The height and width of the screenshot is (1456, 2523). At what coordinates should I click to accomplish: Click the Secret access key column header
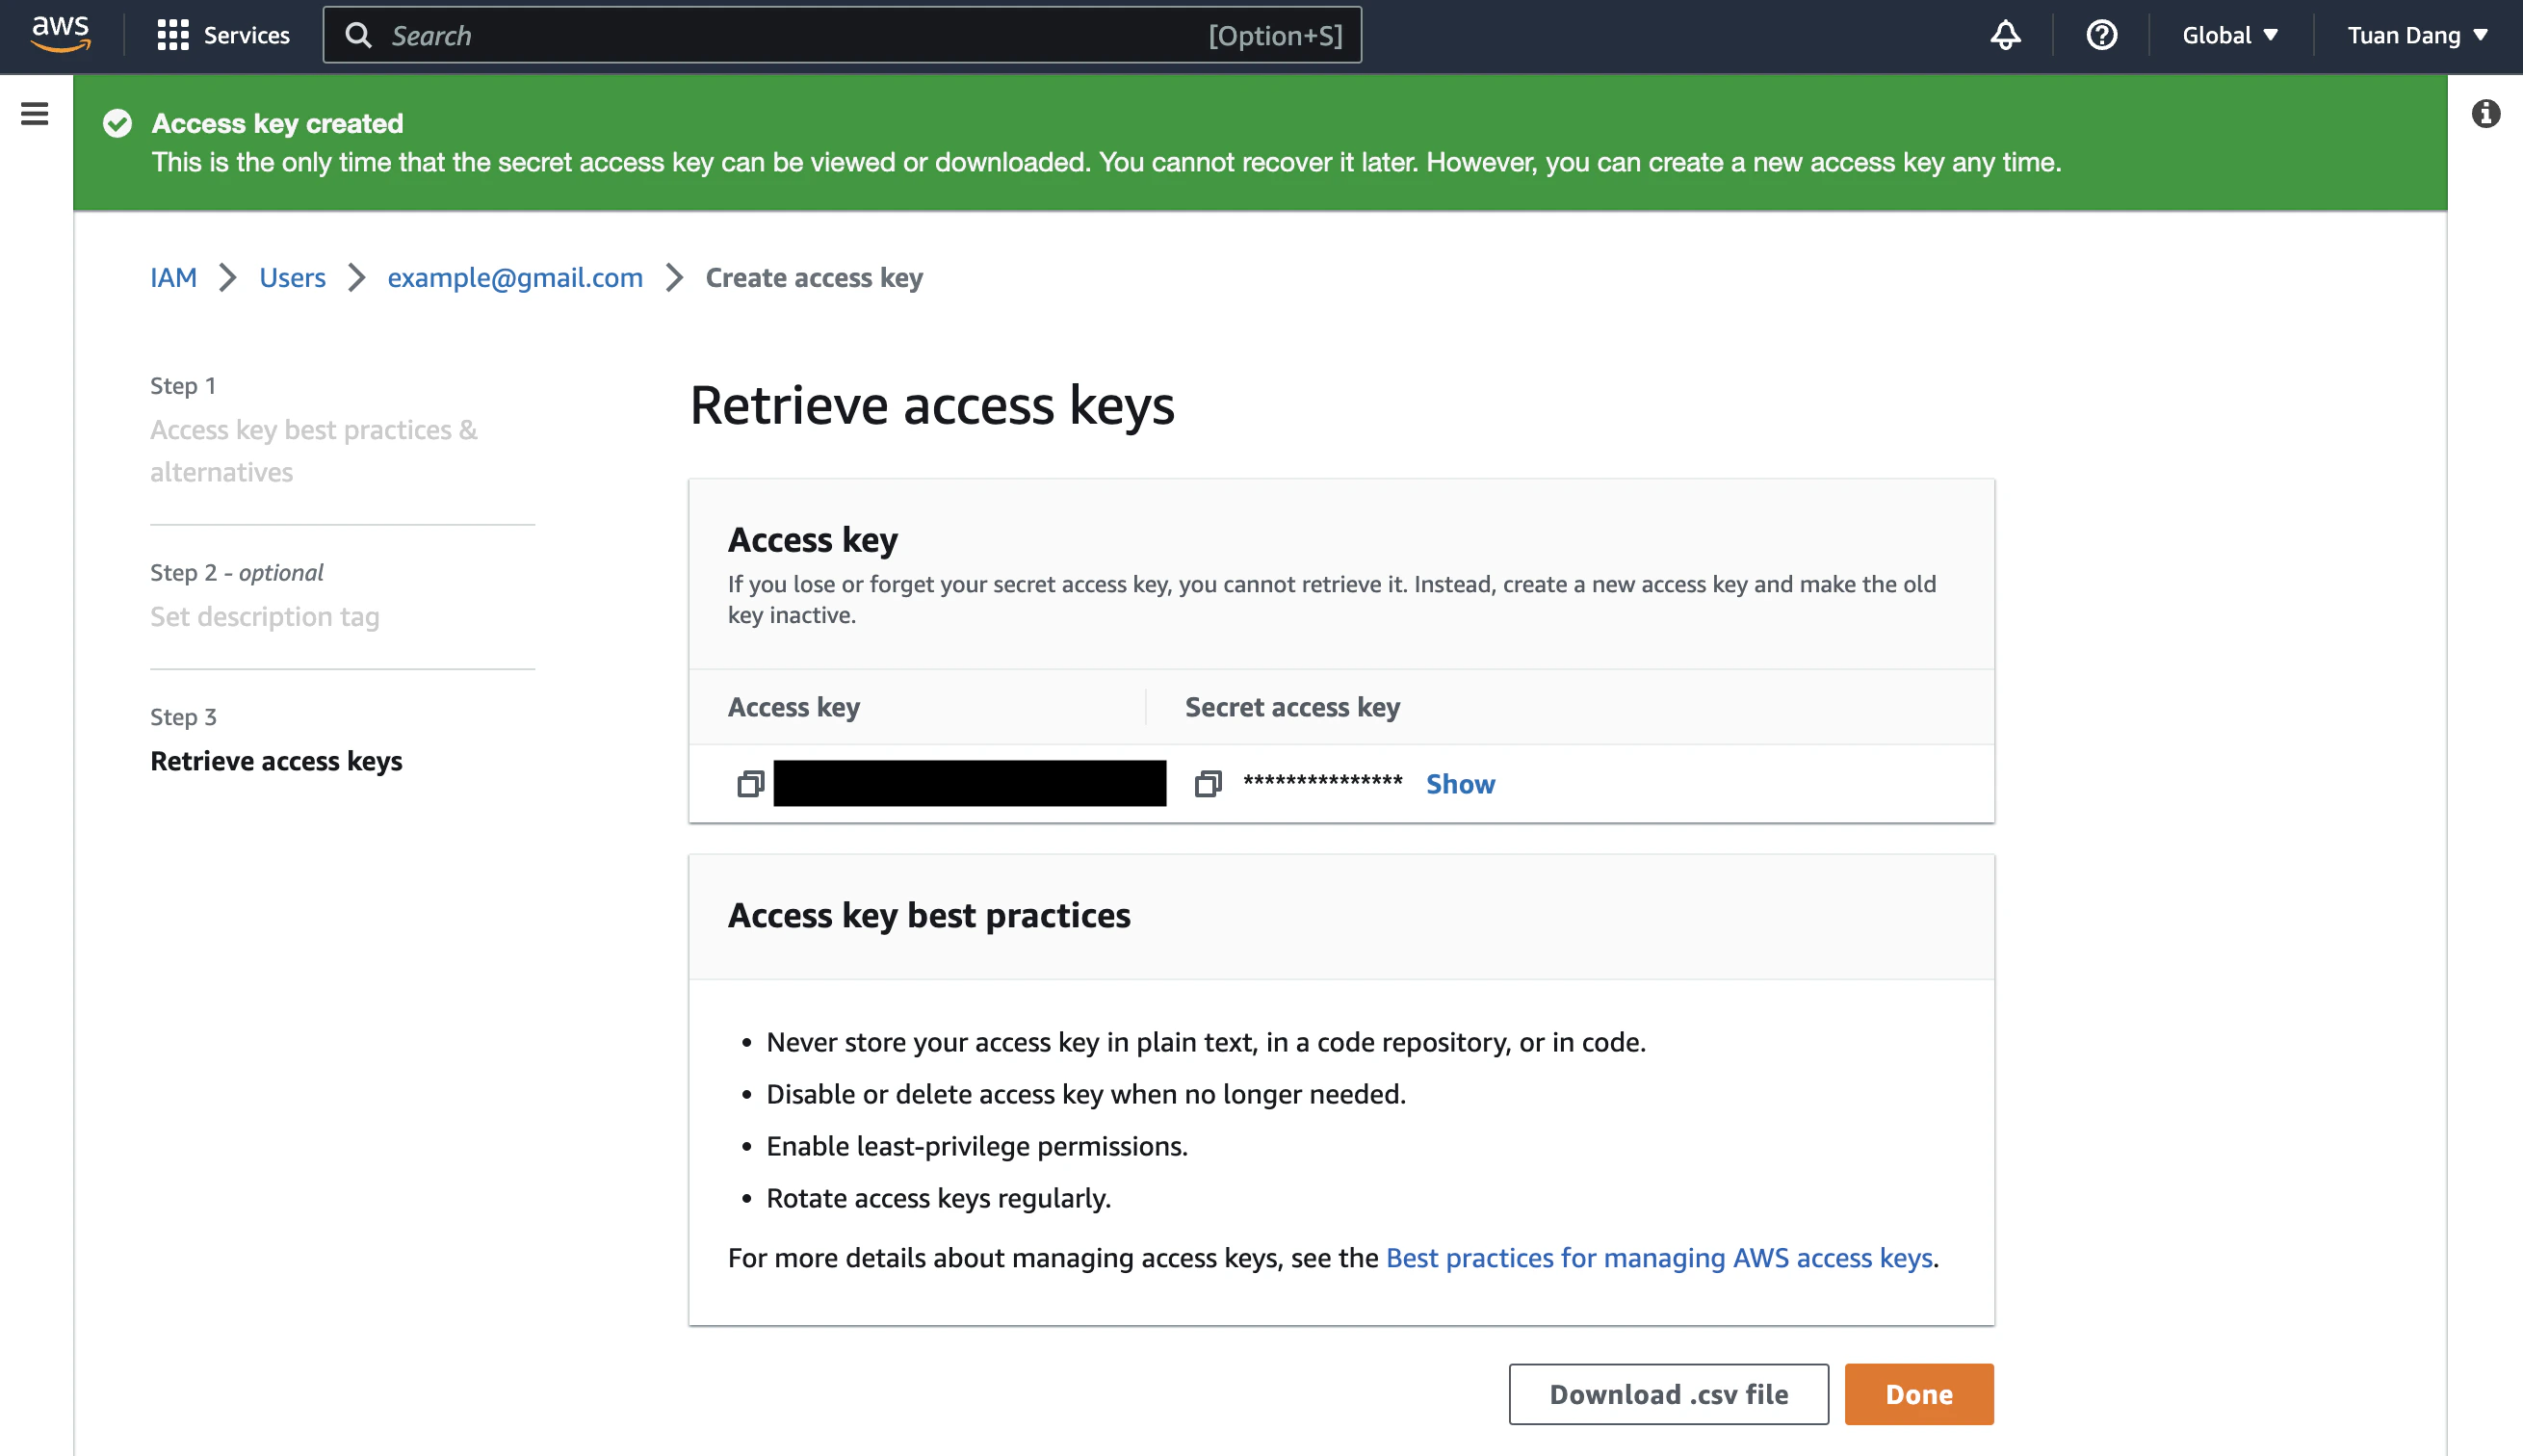(x=1292, y=707)
